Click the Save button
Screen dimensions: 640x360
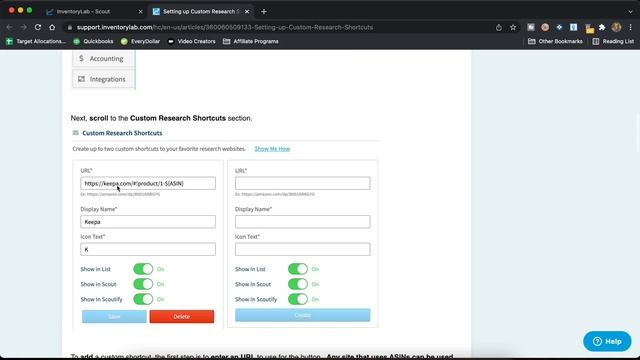[114, 316]
